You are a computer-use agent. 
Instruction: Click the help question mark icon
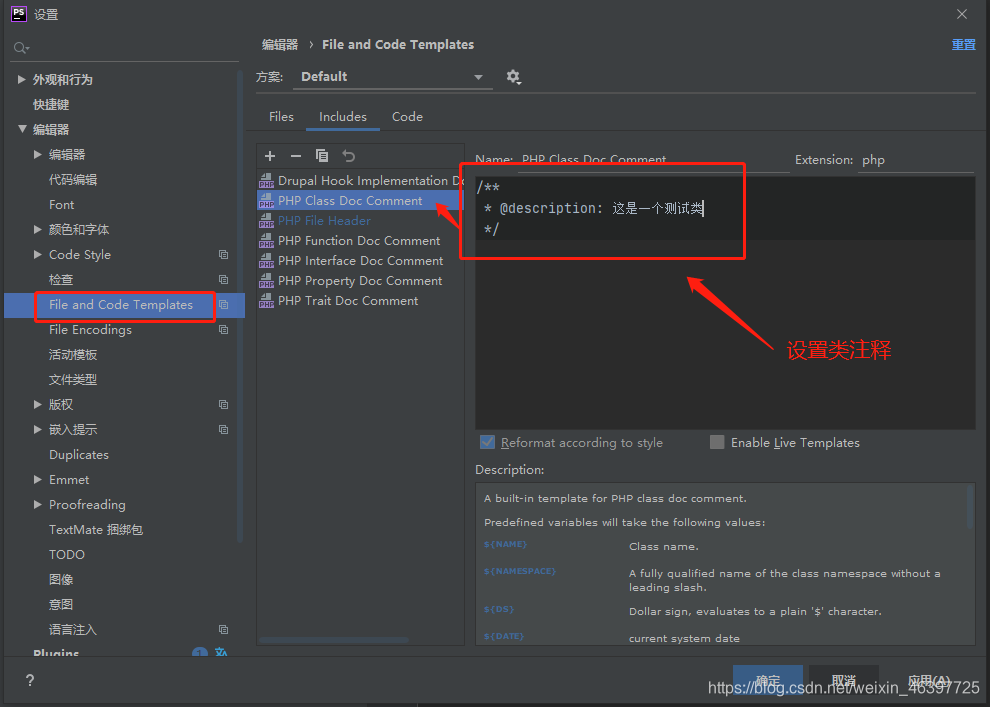pyautogui.click(x=30, y=680)
